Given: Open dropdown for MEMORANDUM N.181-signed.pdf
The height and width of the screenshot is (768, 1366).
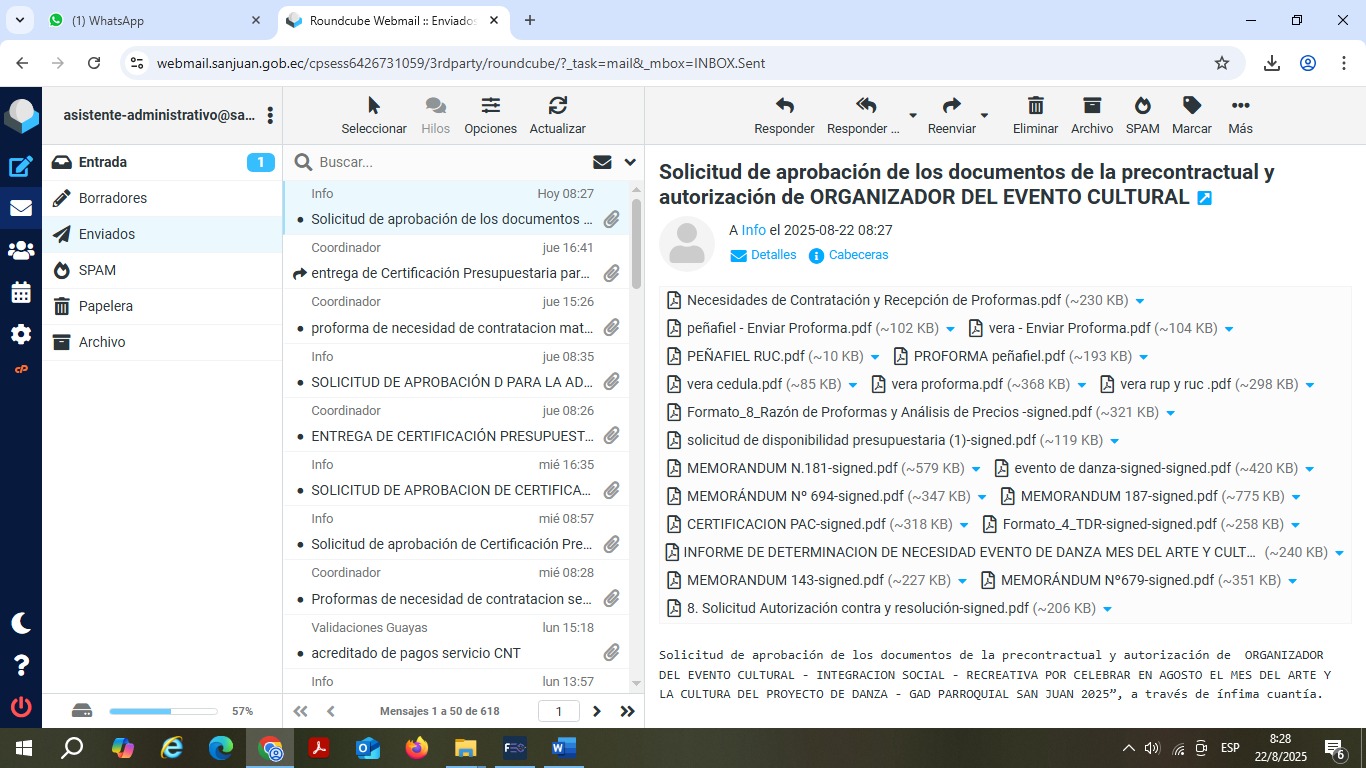Looking at the screenshot, I should coord(976,469).
